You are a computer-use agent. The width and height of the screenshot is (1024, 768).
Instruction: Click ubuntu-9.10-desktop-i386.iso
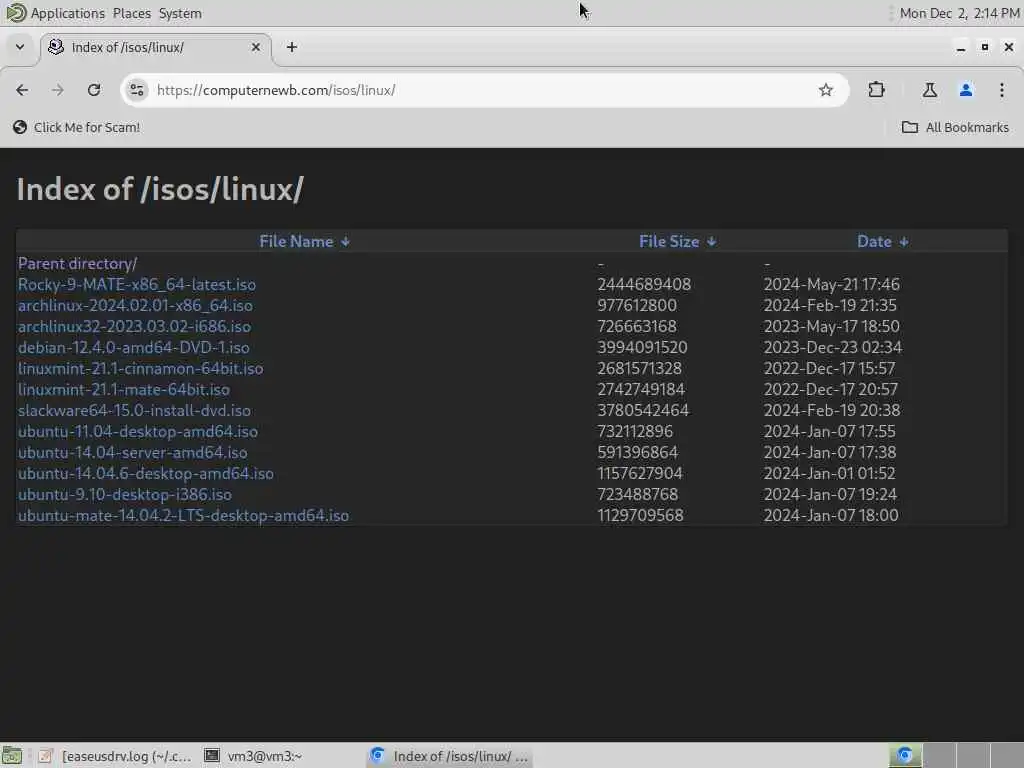125,494
